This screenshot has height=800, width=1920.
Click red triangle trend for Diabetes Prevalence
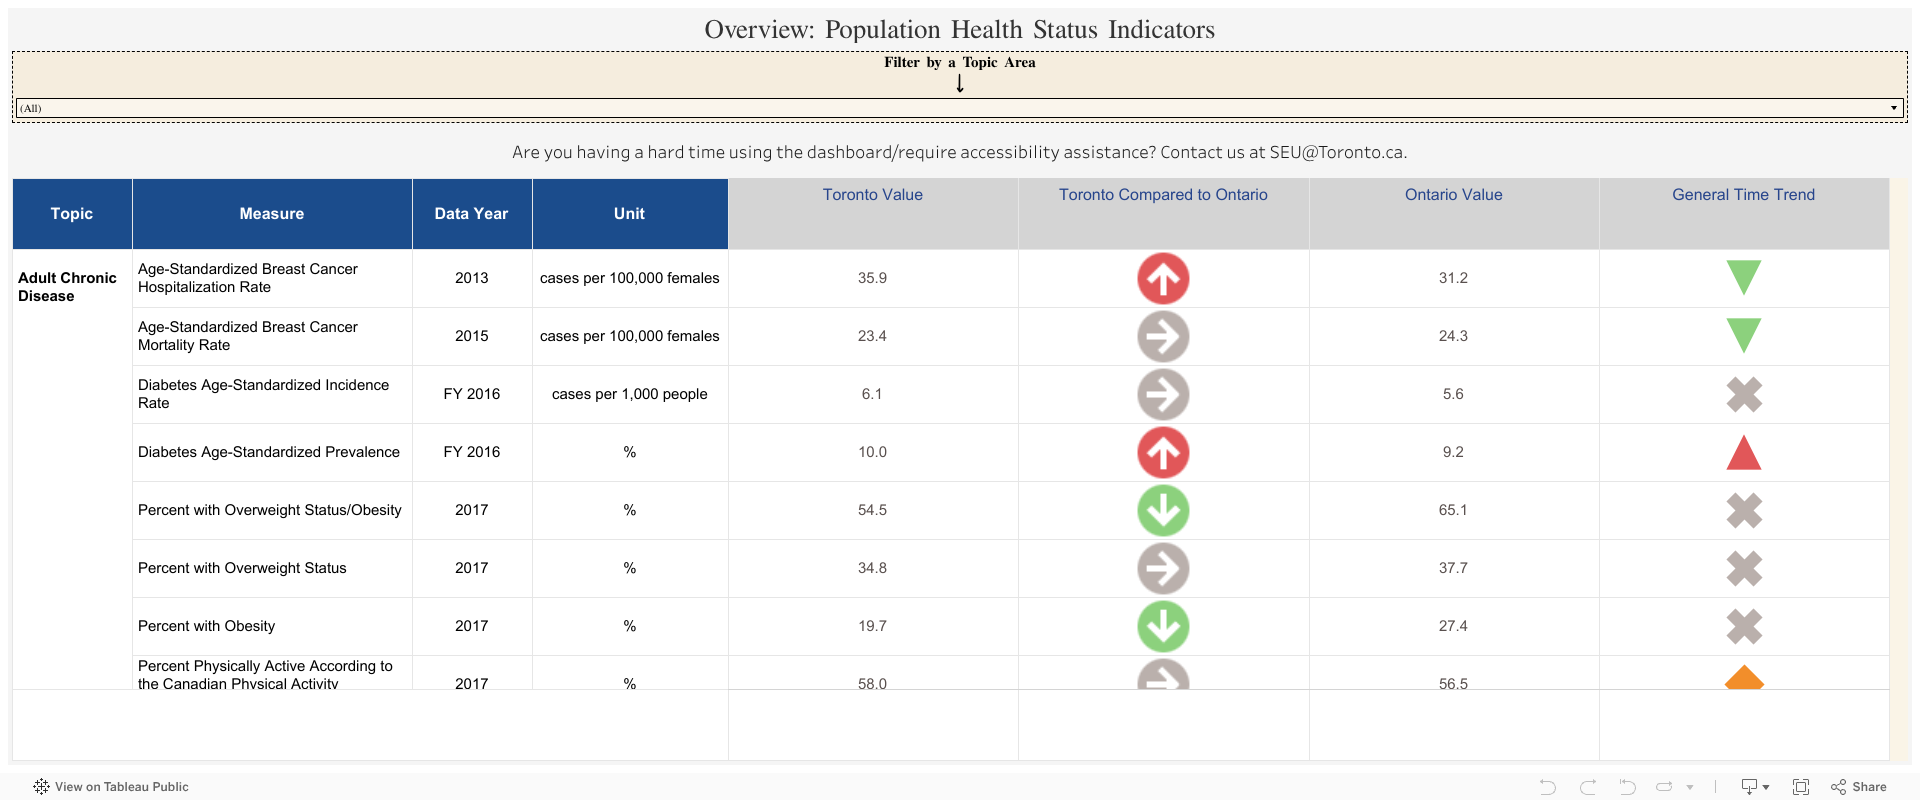click(x=1743, y=453)
